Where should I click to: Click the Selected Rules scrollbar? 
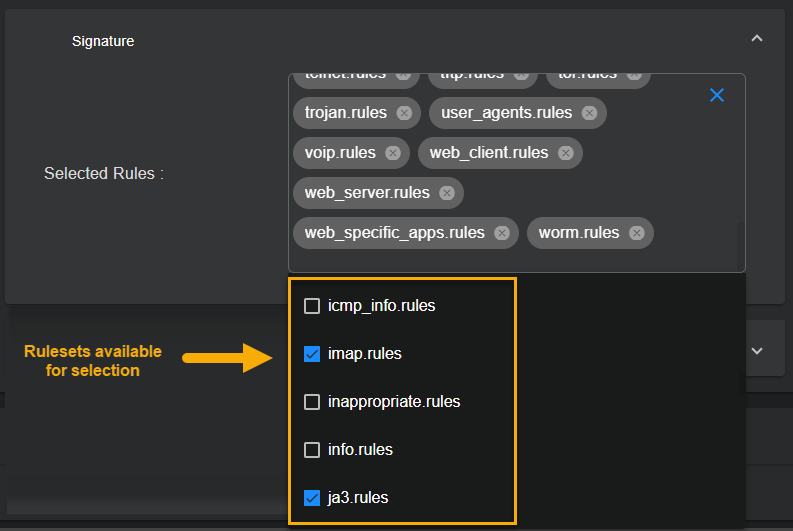pos(740,245)
